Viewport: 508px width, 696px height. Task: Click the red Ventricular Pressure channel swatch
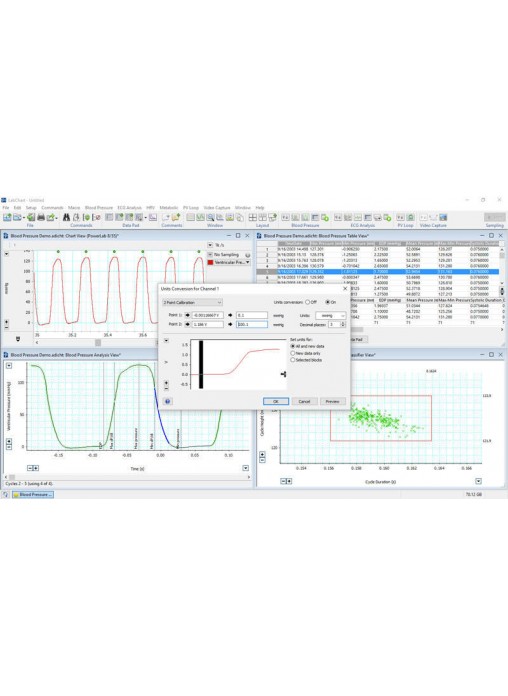(210, 263)
